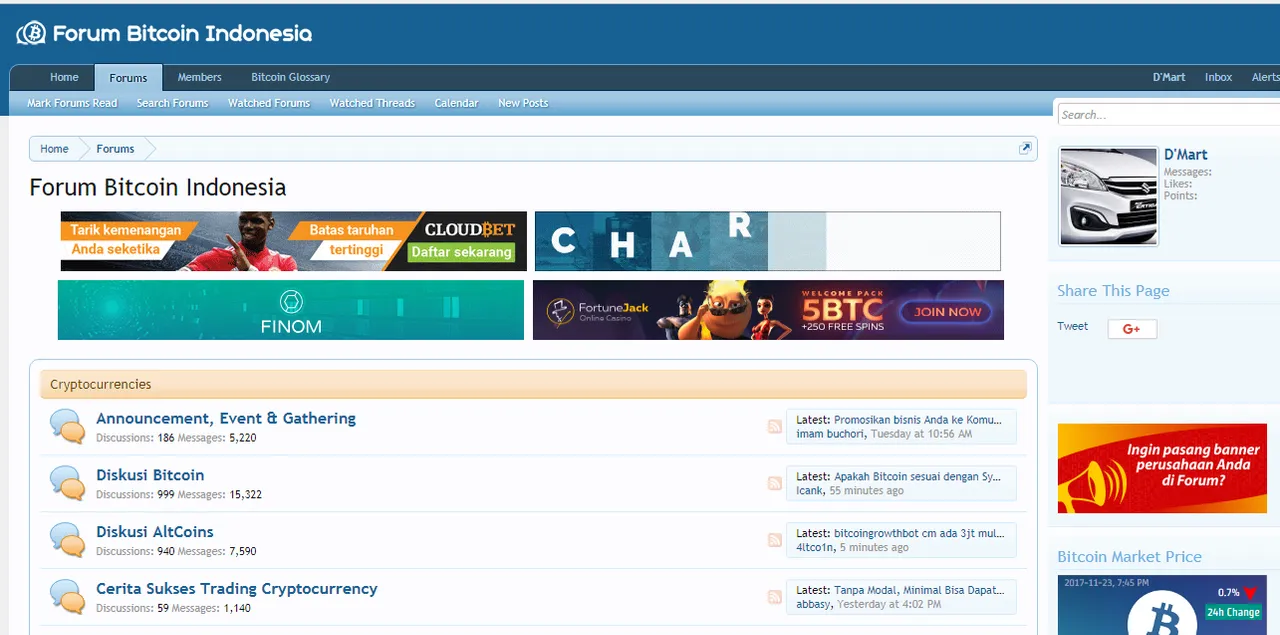Screen dimensions: 1280x635
Task: Click RSS icon for Cerita Sukses Trading Cryptocurrency
Action: point(775,597)
